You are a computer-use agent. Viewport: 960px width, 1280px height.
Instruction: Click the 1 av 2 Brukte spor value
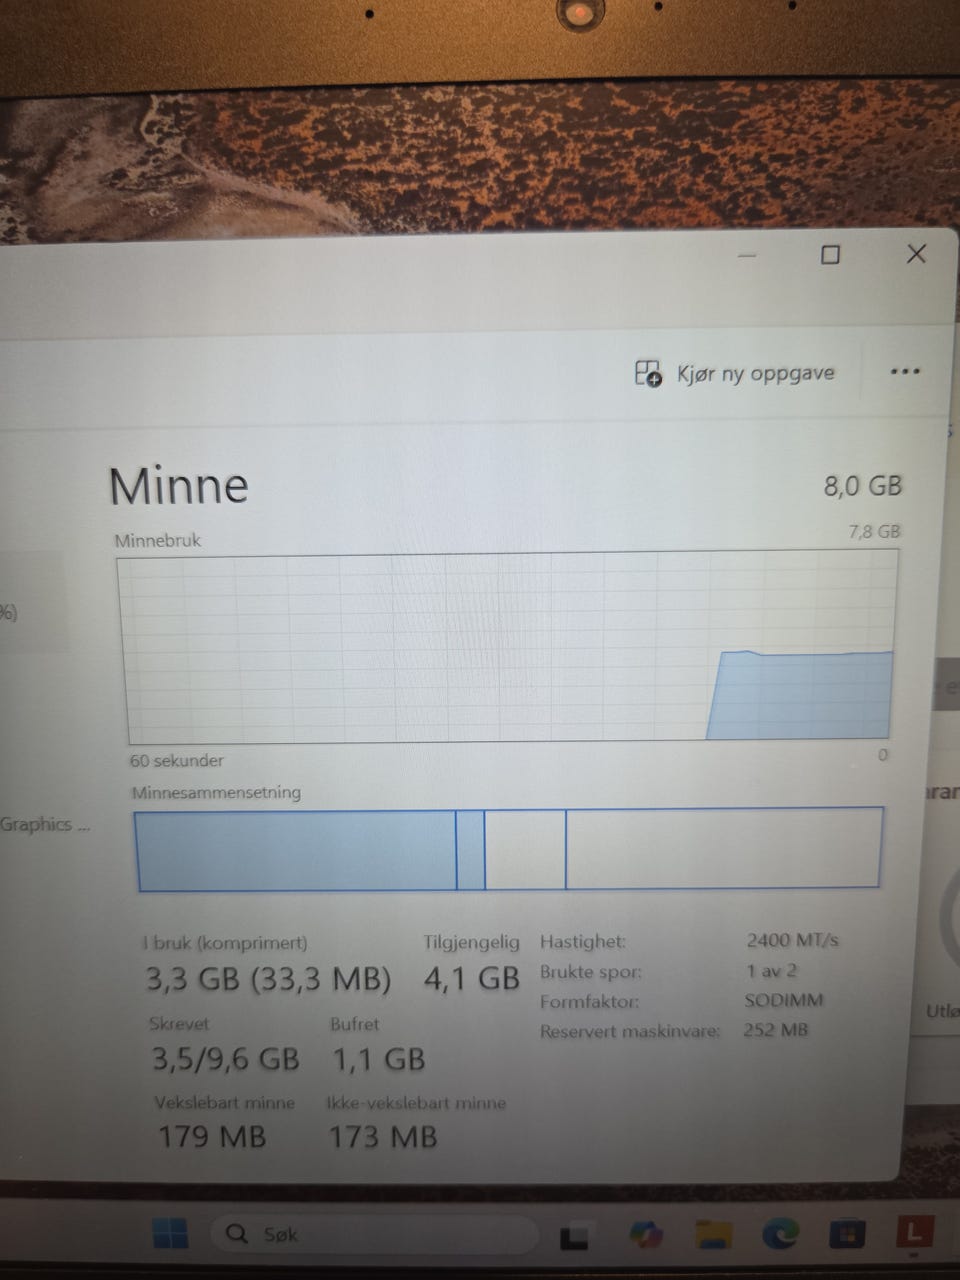(772, 970)
